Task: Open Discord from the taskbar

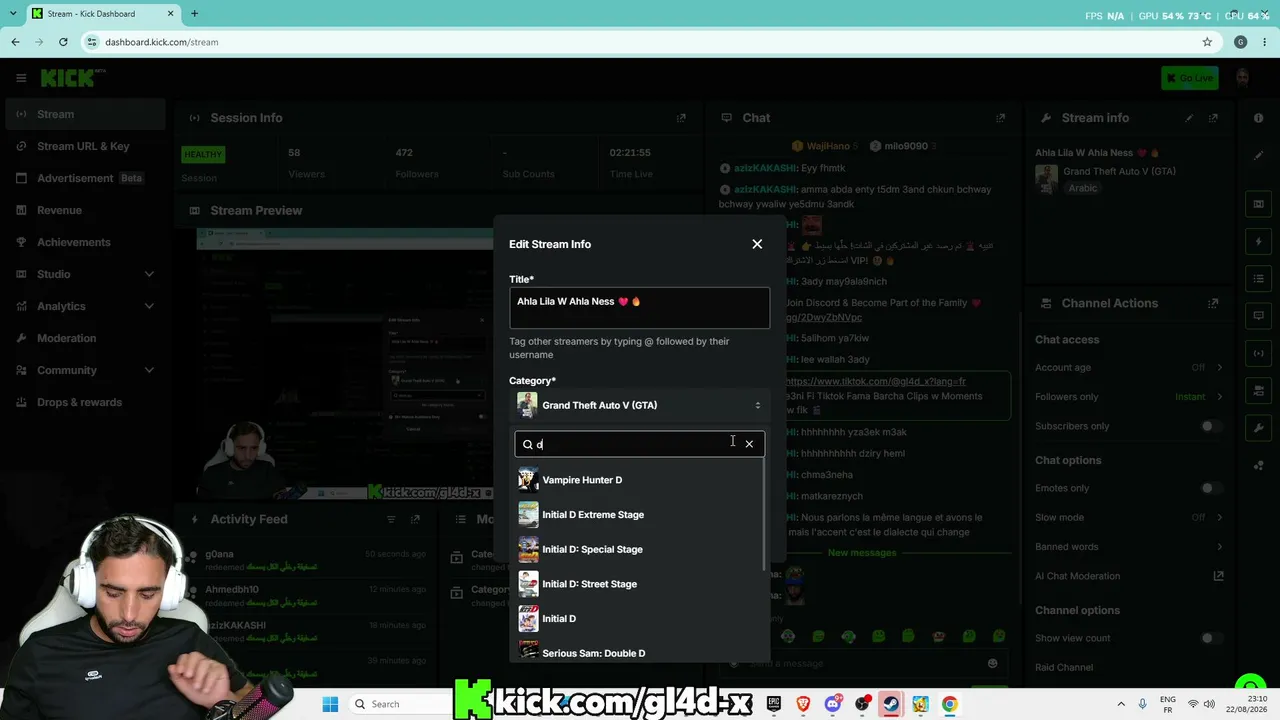Action: coord(832,704)
